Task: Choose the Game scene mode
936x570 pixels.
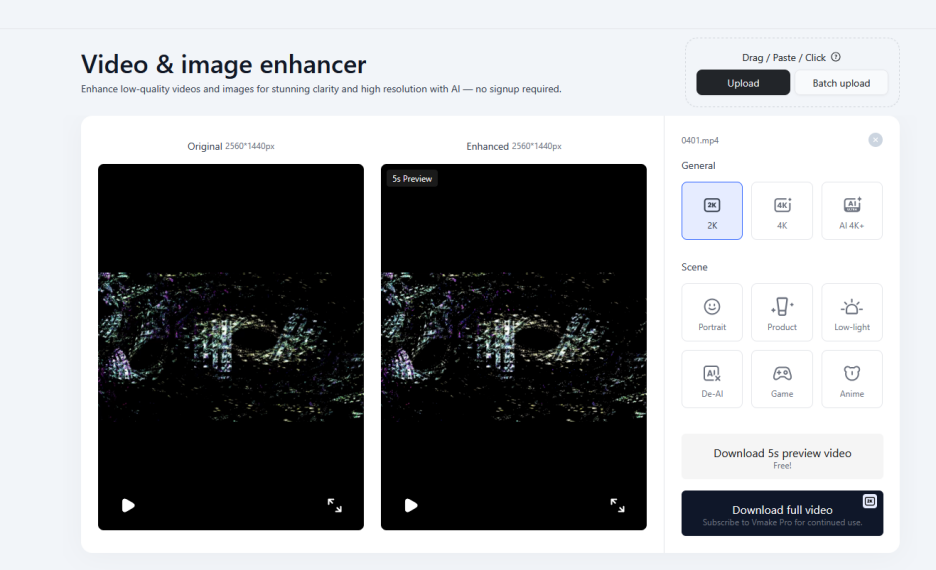Action: pyautogui.click(x=782, y=379)
